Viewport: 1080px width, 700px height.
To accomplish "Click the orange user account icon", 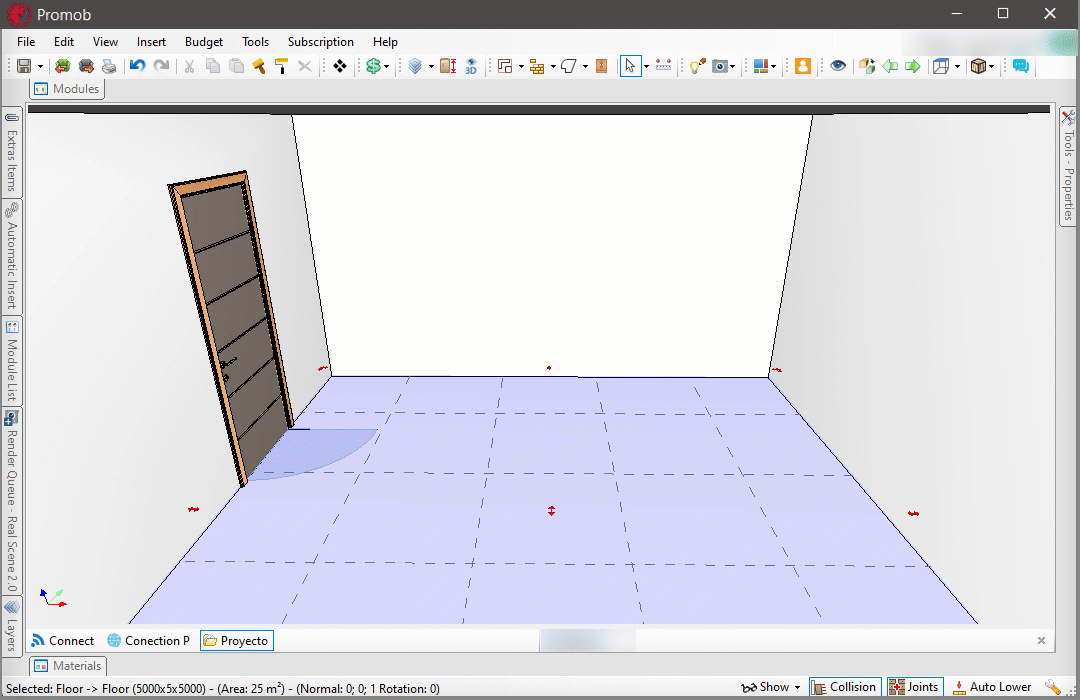I will 802,66.
